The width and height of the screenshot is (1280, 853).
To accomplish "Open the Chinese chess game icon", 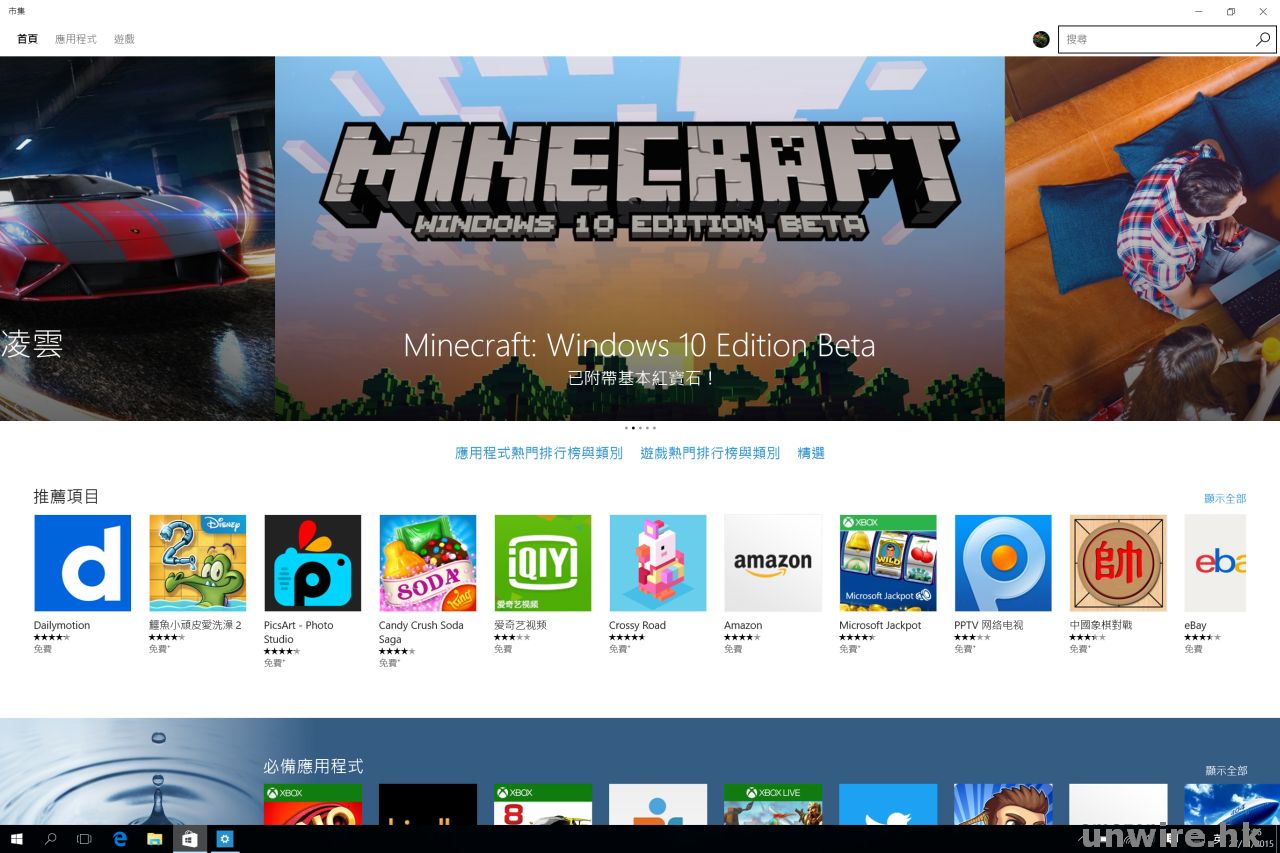I will coord(1117,563).
